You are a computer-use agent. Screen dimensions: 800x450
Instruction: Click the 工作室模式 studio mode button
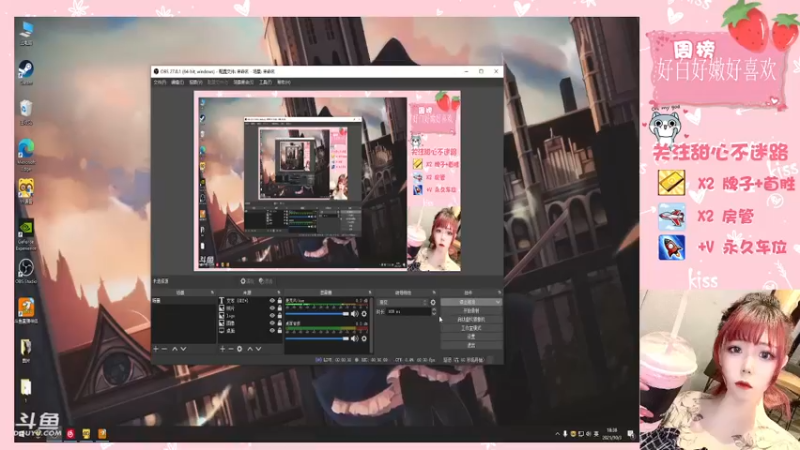click(x=471, y=328)
